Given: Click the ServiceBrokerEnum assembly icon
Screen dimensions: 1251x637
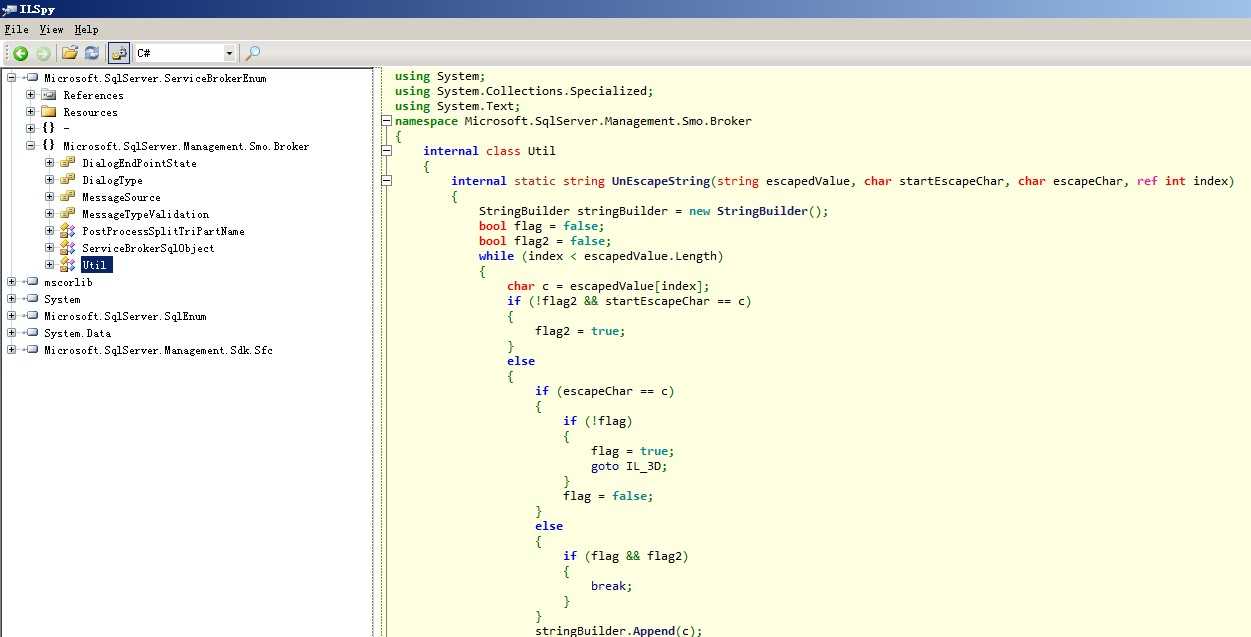Looking at the screenshot, I should [30, 78].
